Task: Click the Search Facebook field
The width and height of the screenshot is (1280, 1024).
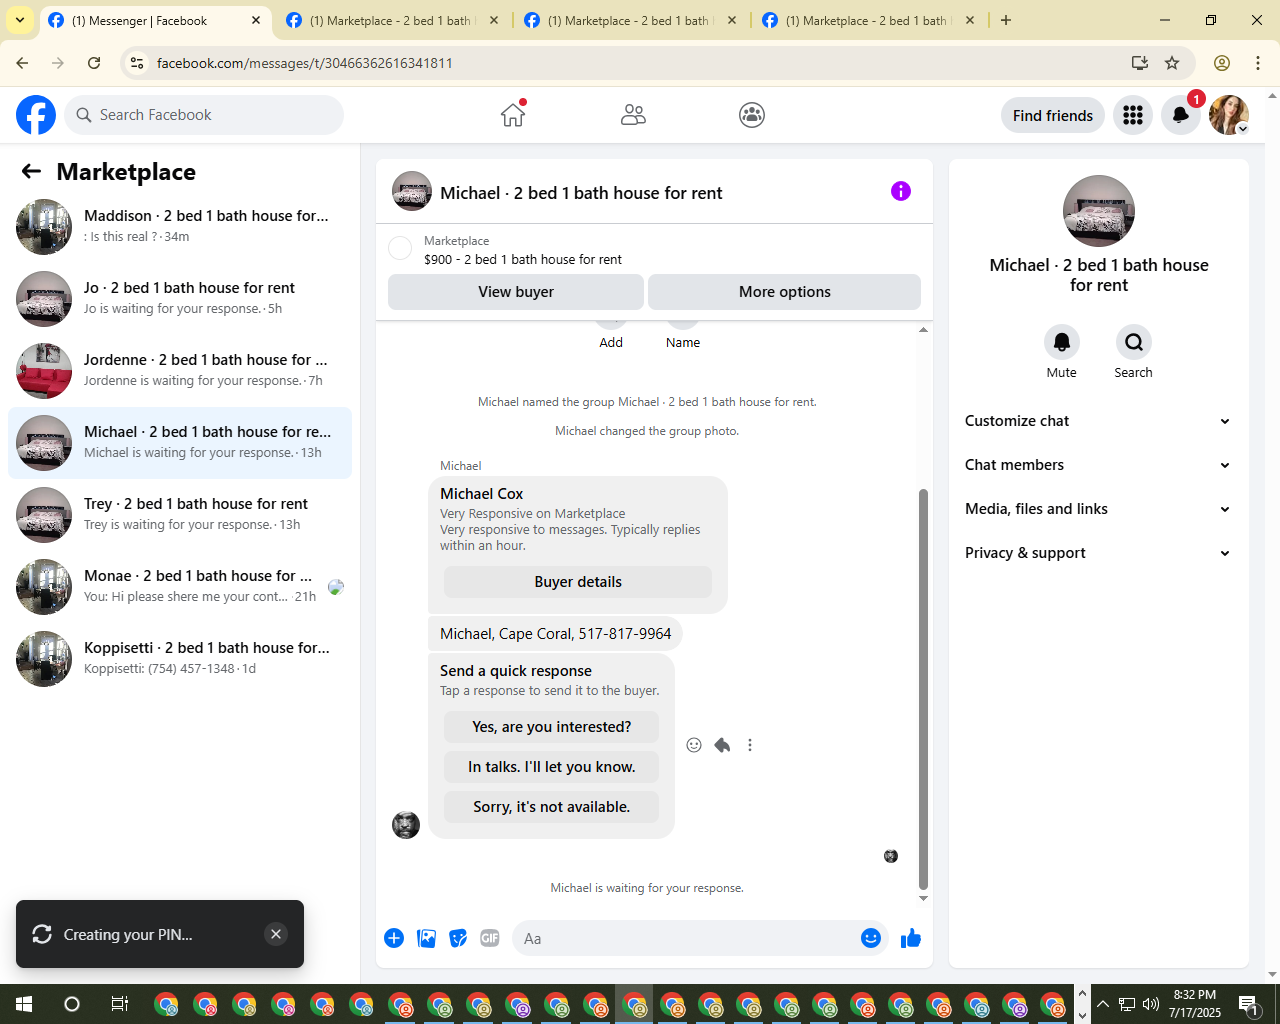Action: point(204,115)
